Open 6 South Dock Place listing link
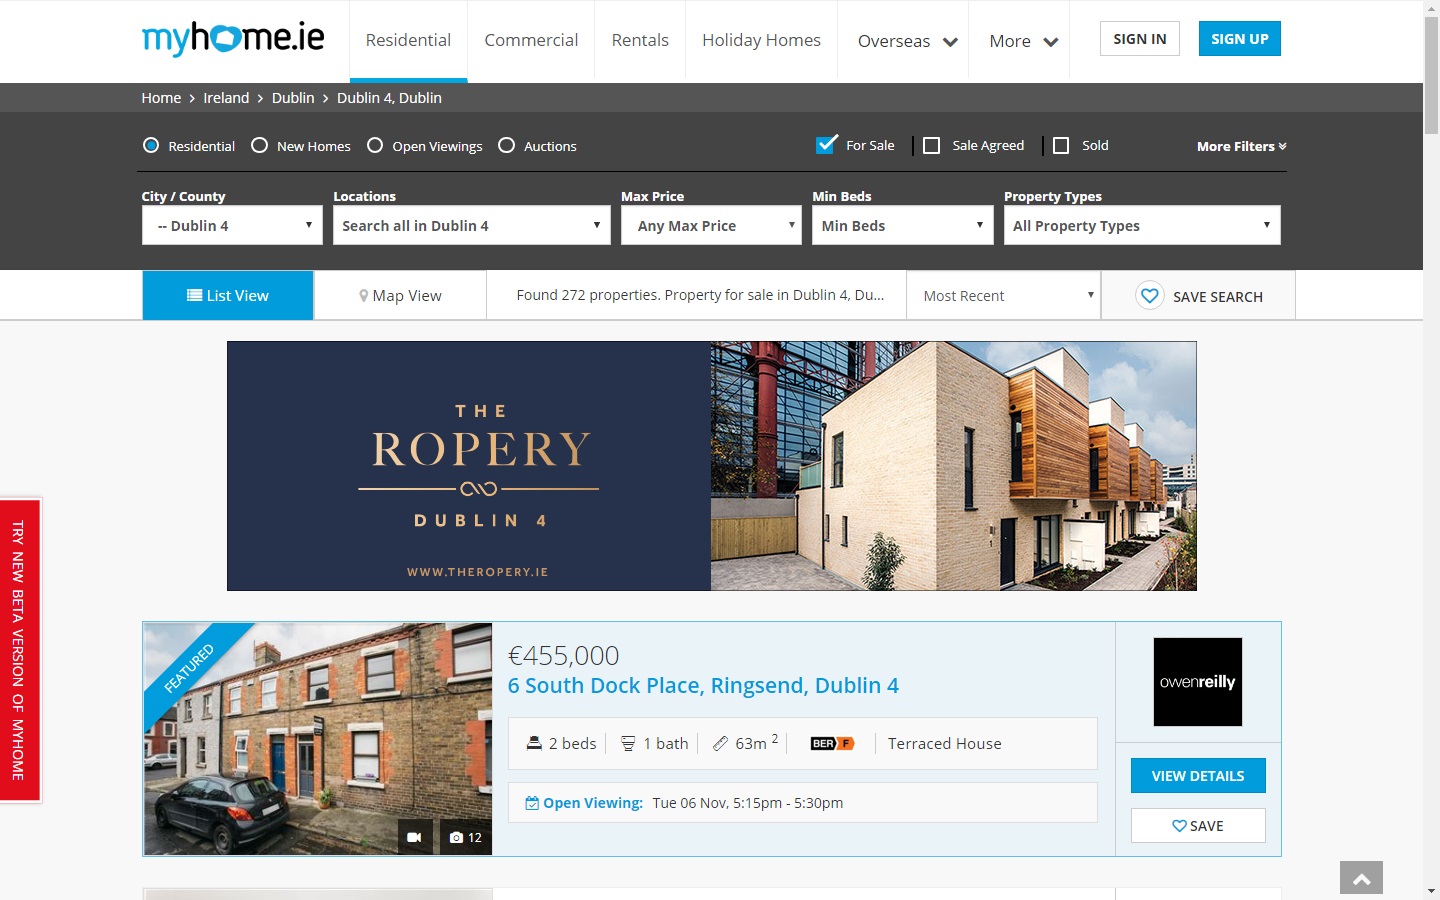Viewport: 1440px width, 900px height. (x=703, y=686)
